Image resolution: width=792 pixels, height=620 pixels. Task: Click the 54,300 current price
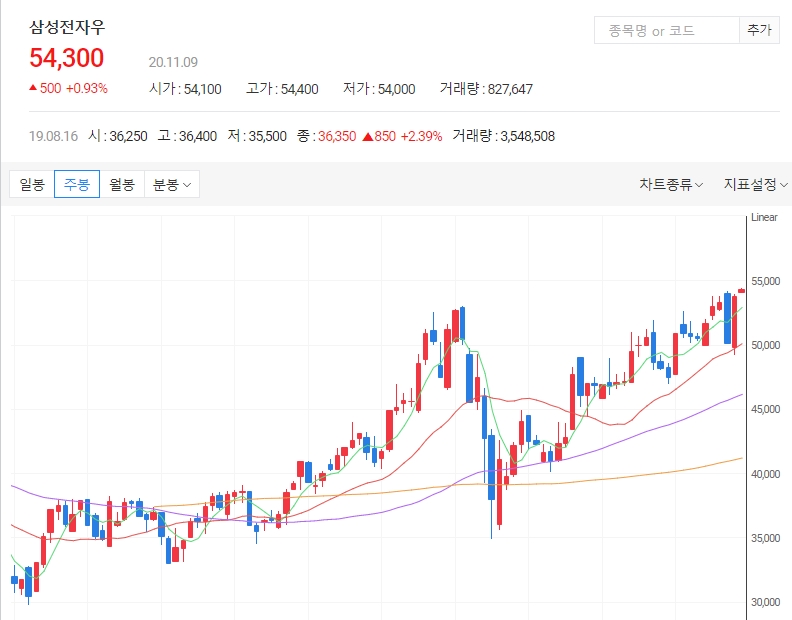[x=67, y=58]
